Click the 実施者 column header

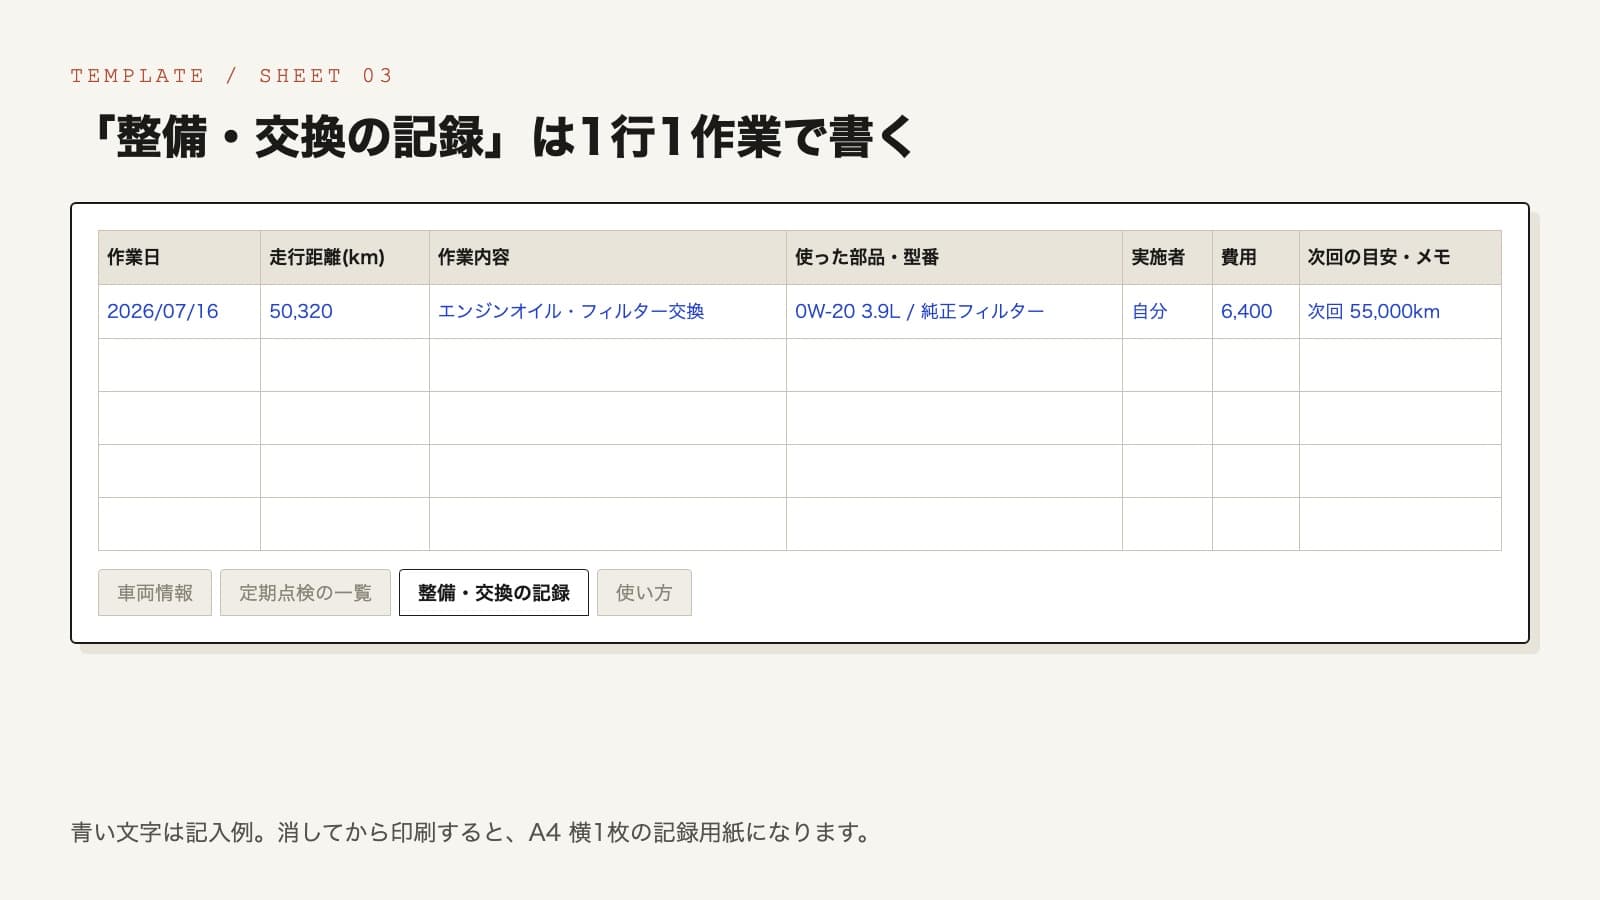pyautogui.click(x=1167, y=258)
